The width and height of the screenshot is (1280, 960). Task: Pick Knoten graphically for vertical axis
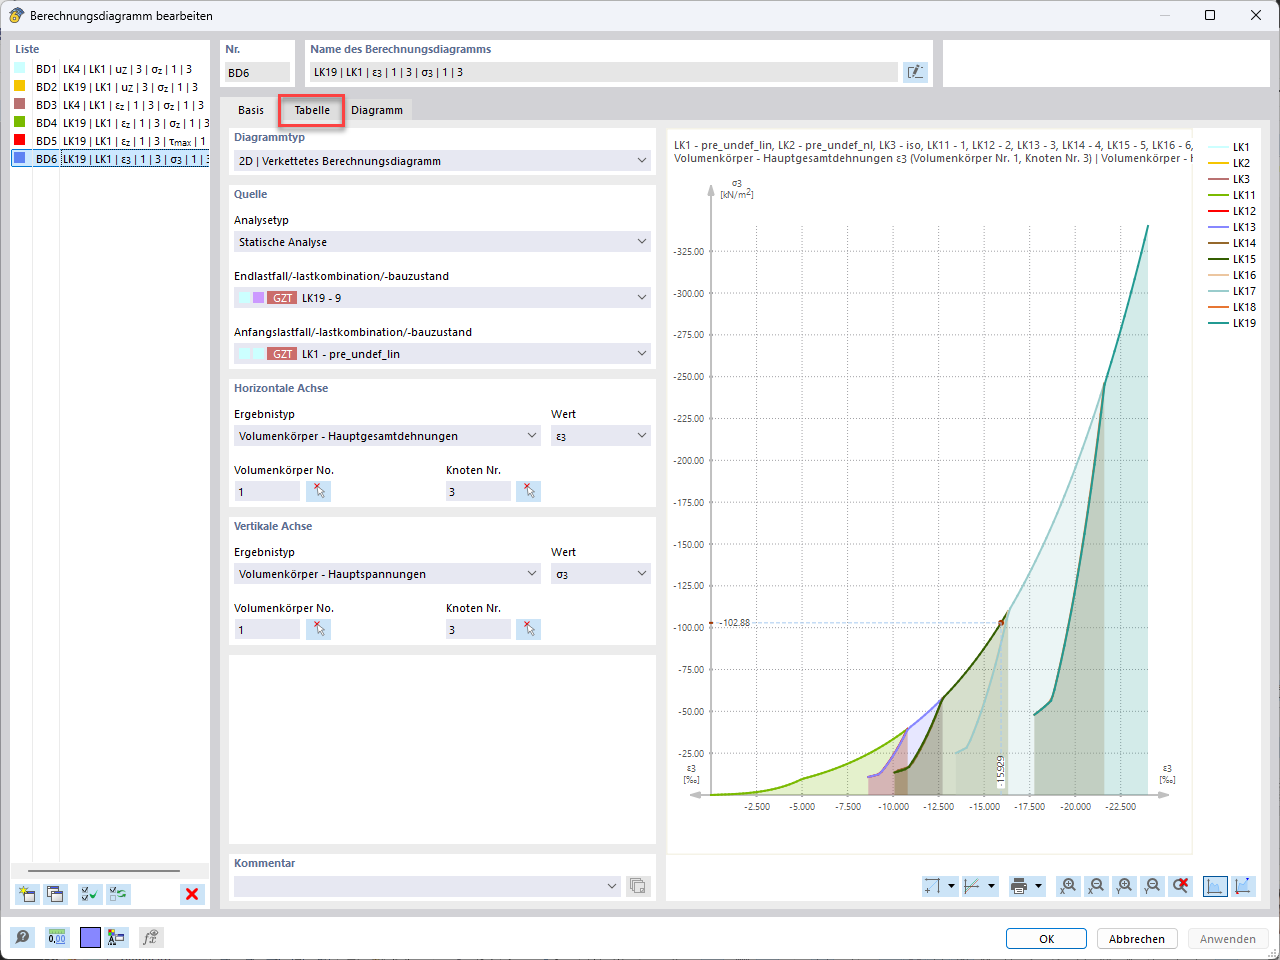pos(528,629)
